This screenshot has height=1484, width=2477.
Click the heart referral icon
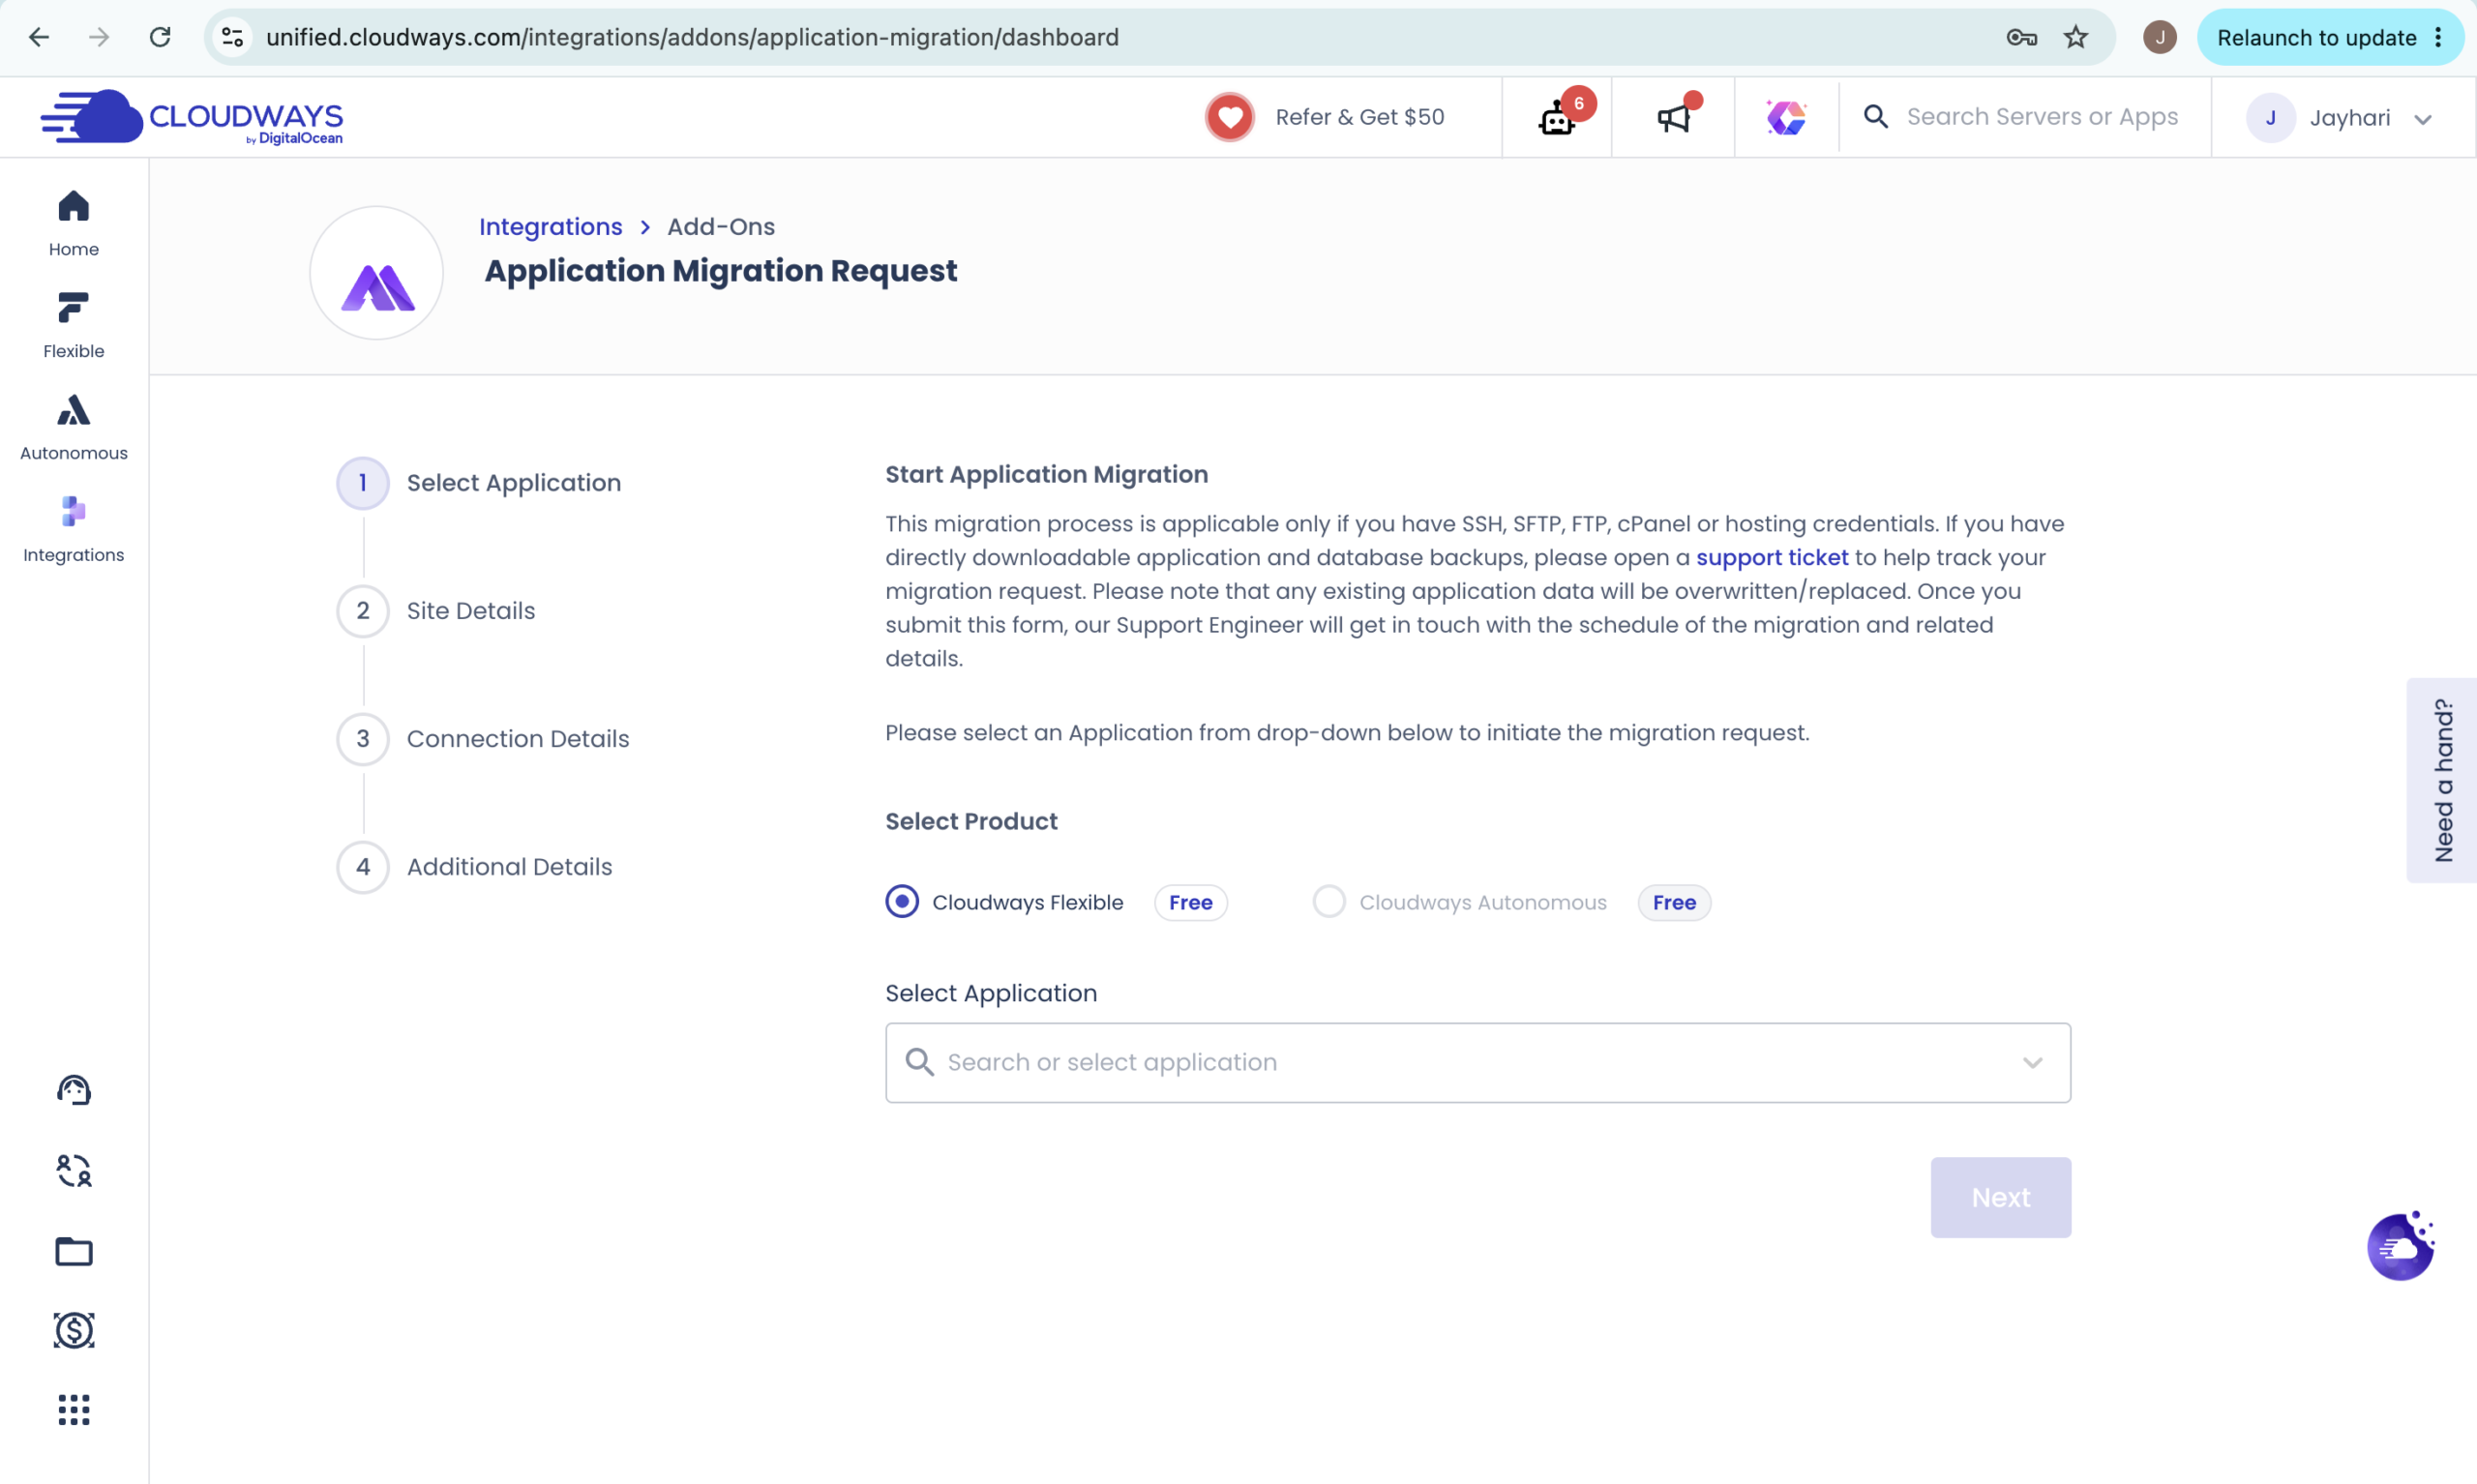click(x=1230, y=117)
